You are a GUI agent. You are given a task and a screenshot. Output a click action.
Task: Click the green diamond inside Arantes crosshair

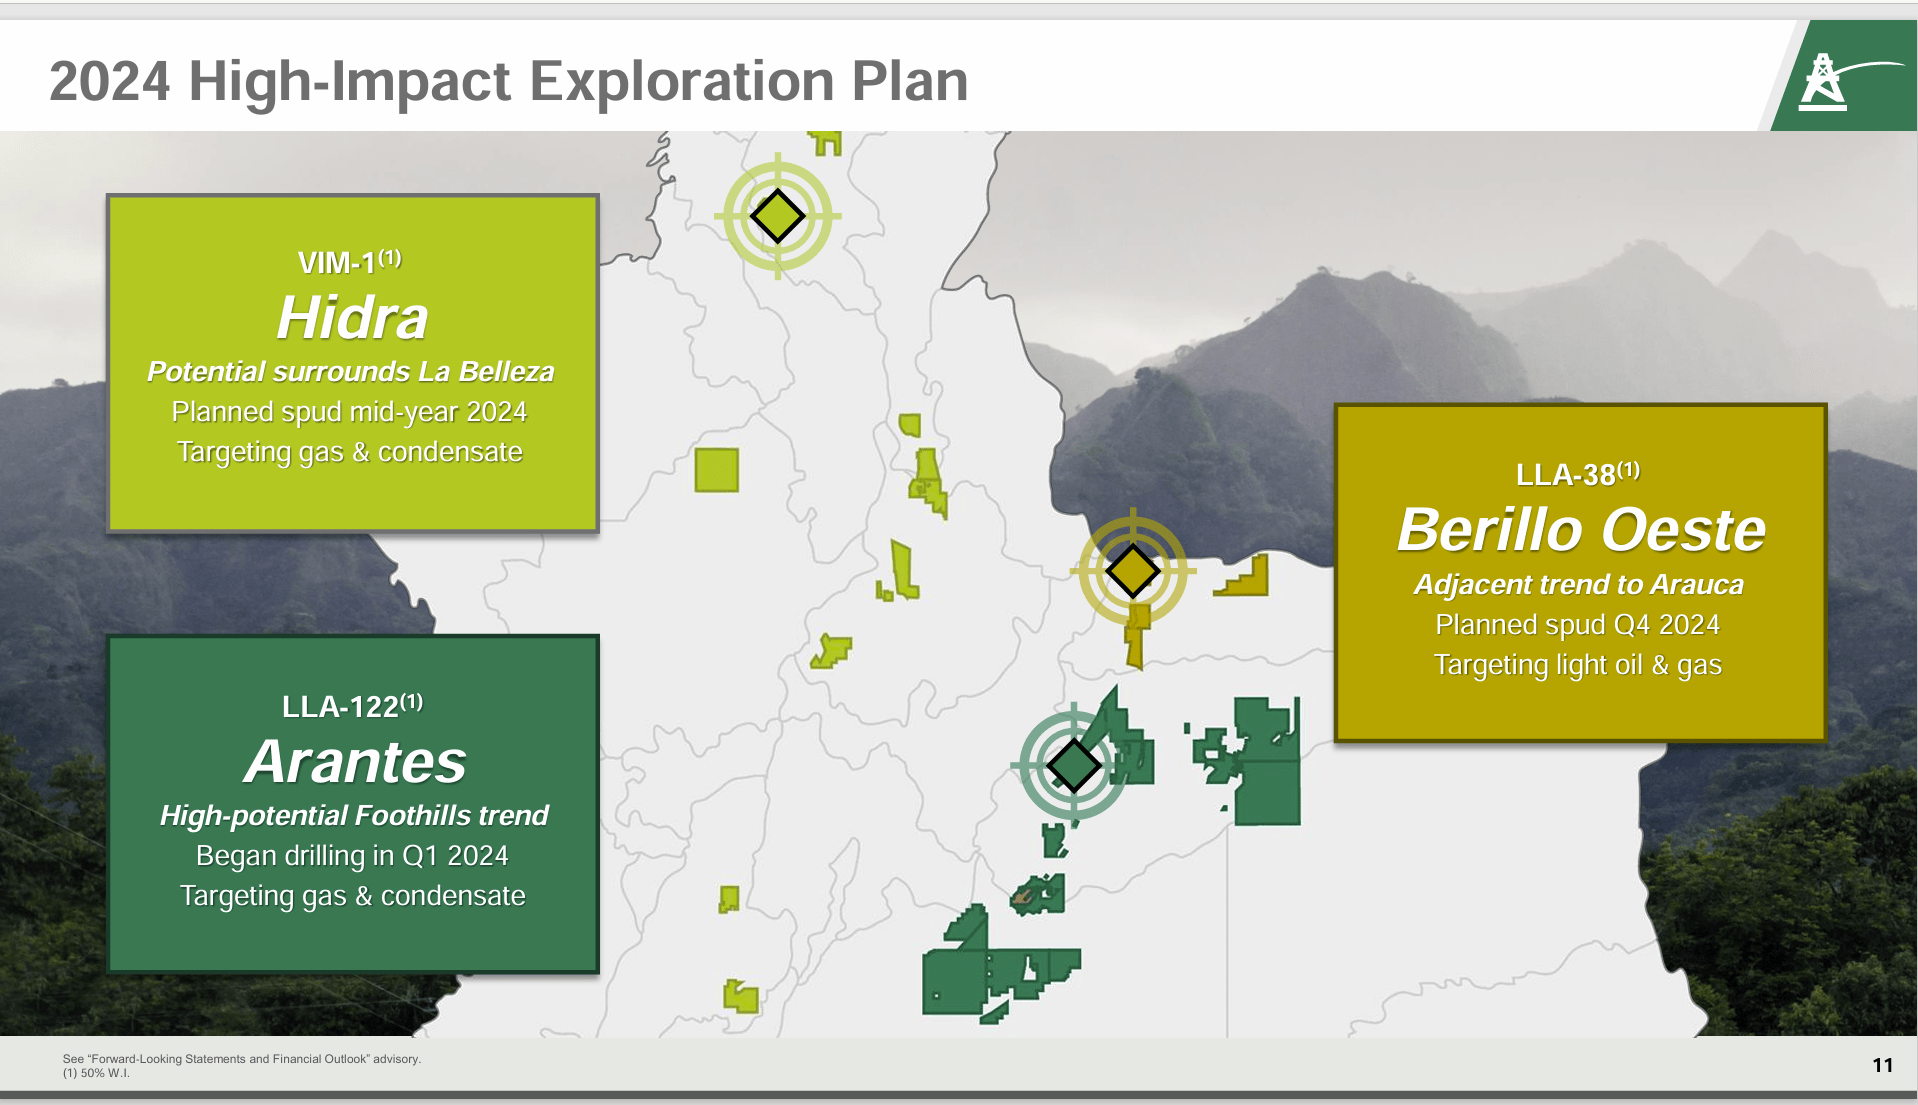pos(1073,764)
